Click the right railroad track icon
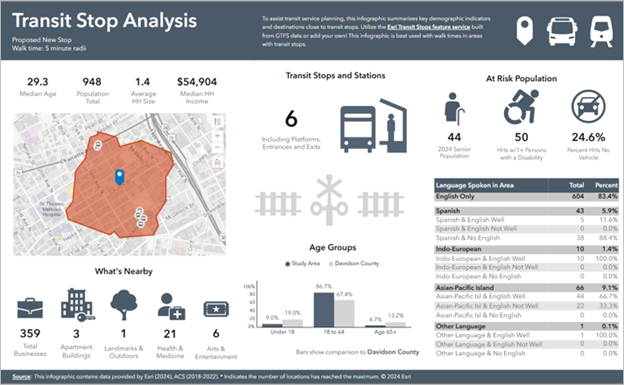This screenshot has height=385, width=624. [380, 204]
